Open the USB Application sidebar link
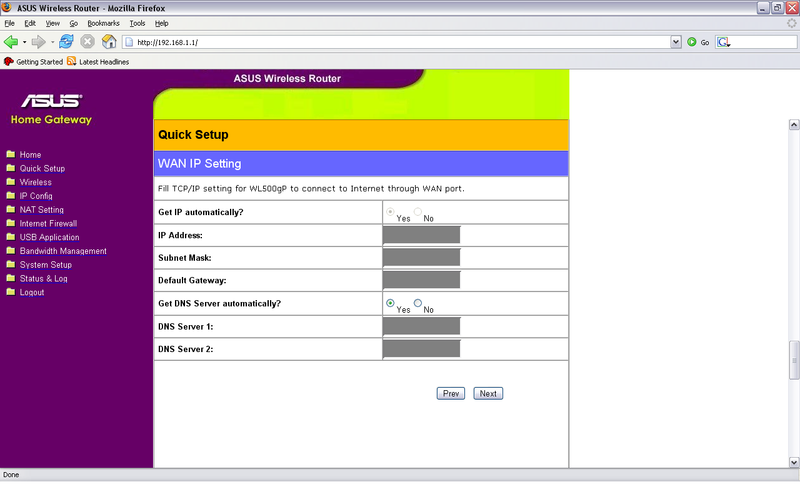 pyautogui.click(x=49, y=237)
